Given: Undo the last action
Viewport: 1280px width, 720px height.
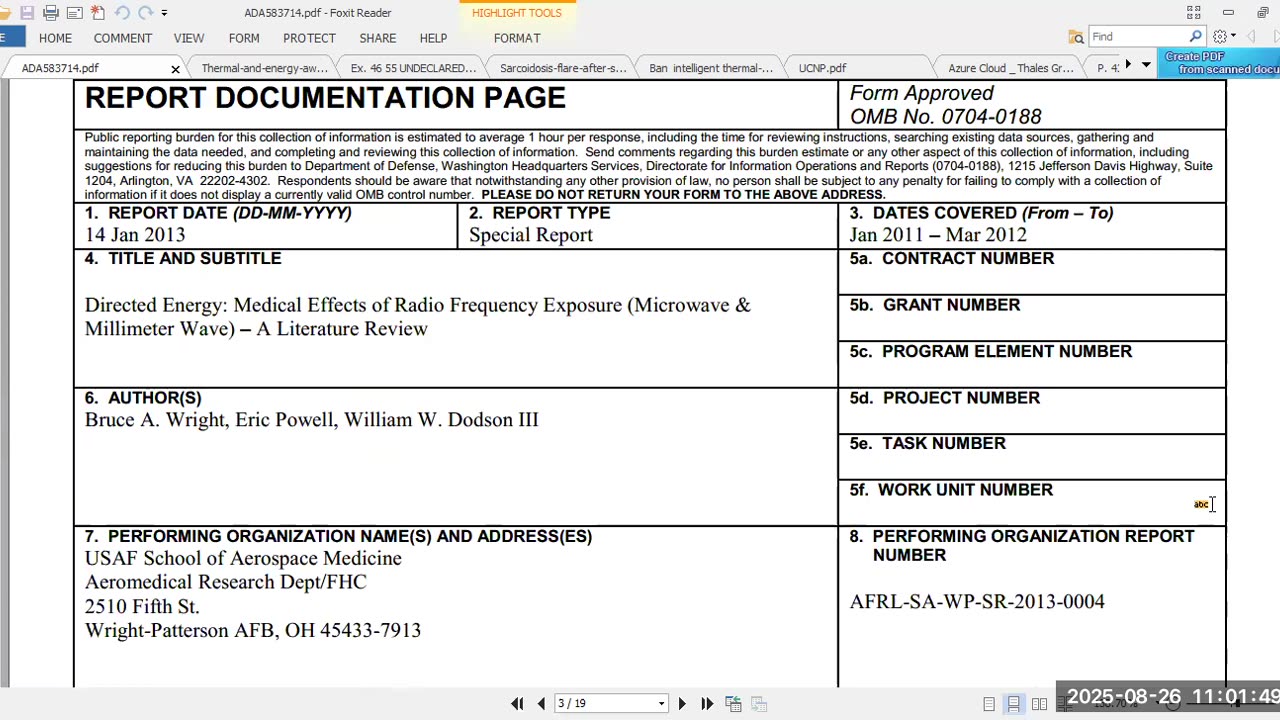Looking at the screenshot, I should pyautogui.click(x=122, y=13).
